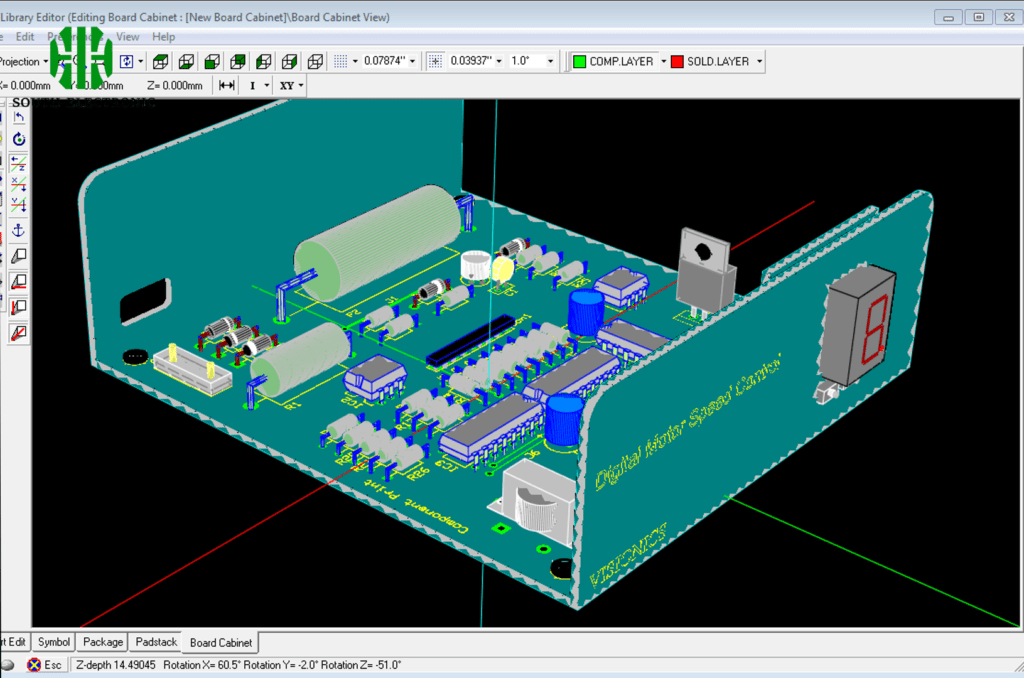Click the last wireframe cube icon on toolbar
This screenshot has height=678, width=1024.
[316, 61]
